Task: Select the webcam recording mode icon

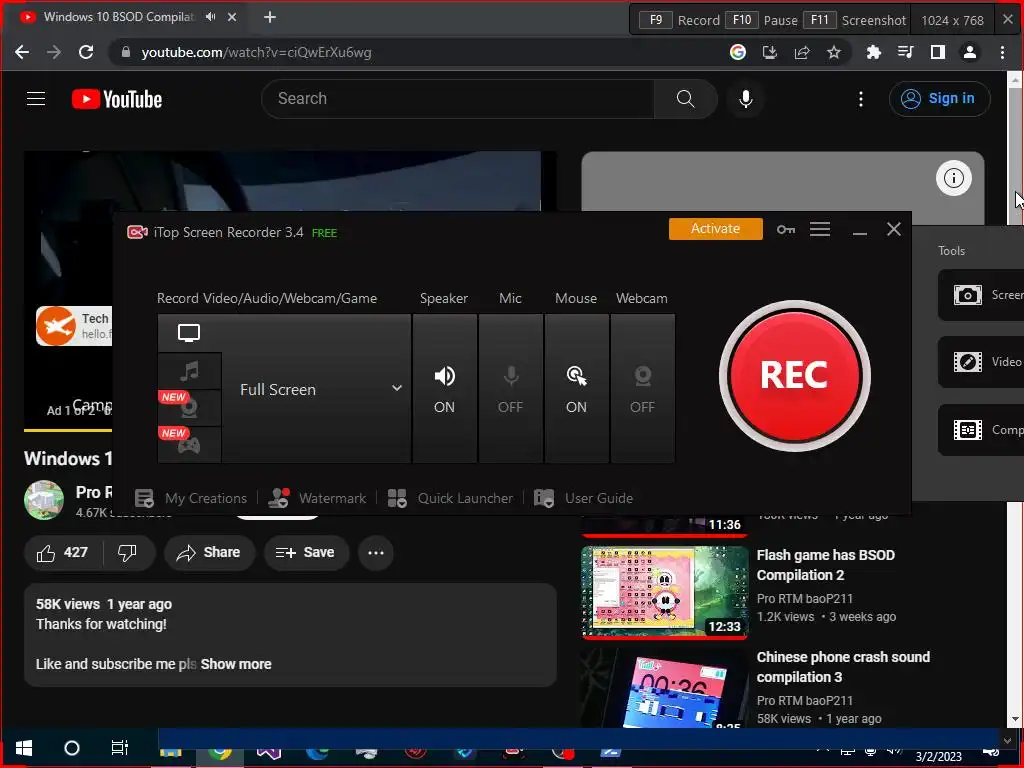Action: point(189,408)
